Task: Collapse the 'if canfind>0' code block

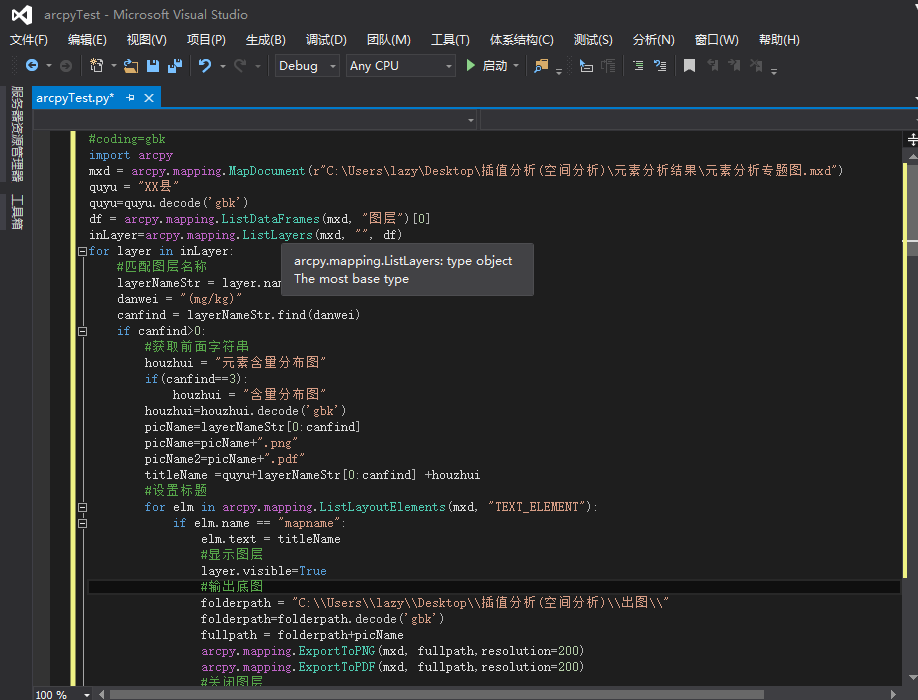Action: (83, 331)
